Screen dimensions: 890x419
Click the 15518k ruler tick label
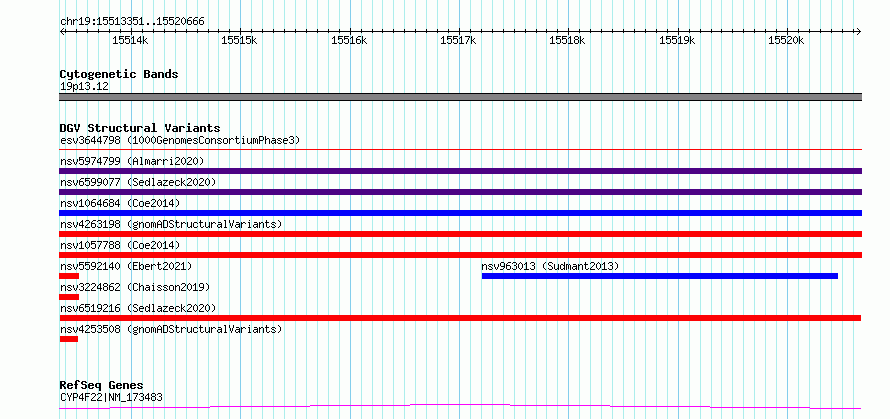tap(568, 41)
